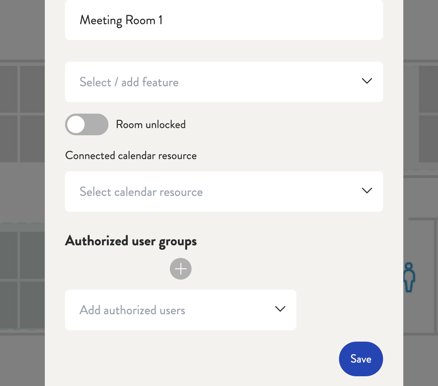Click the Add authorized users placeholder text
438x386 pixels.
coord(132,310)
